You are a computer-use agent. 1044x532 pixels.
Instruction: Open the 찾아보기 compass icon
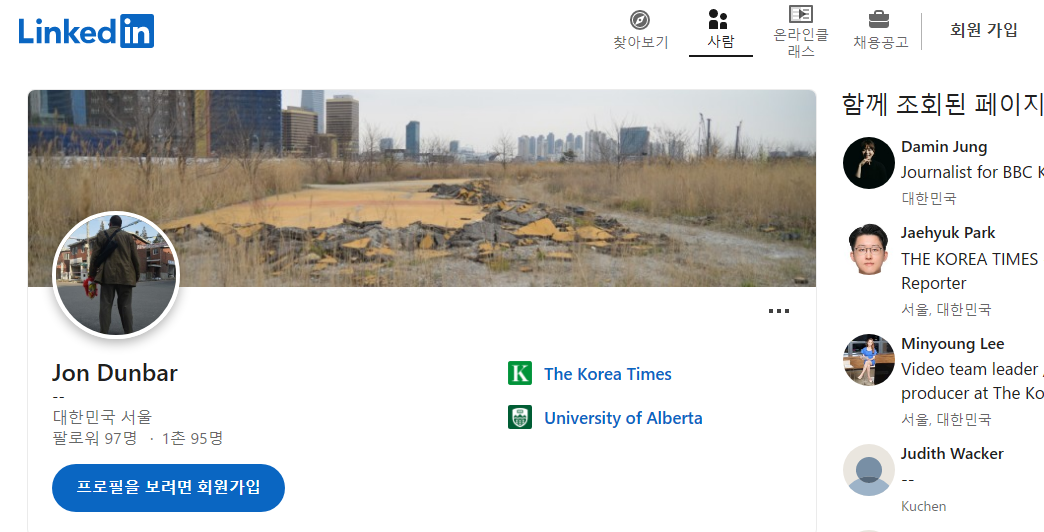point(640,20)
